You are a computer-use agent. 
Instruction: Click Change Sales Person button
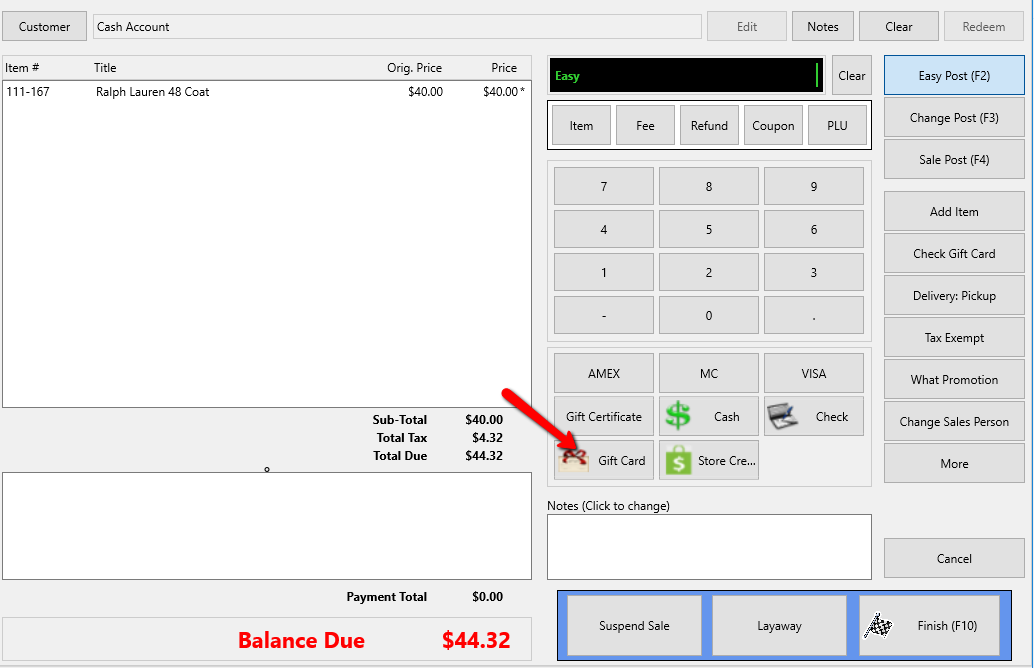(954, 421)
